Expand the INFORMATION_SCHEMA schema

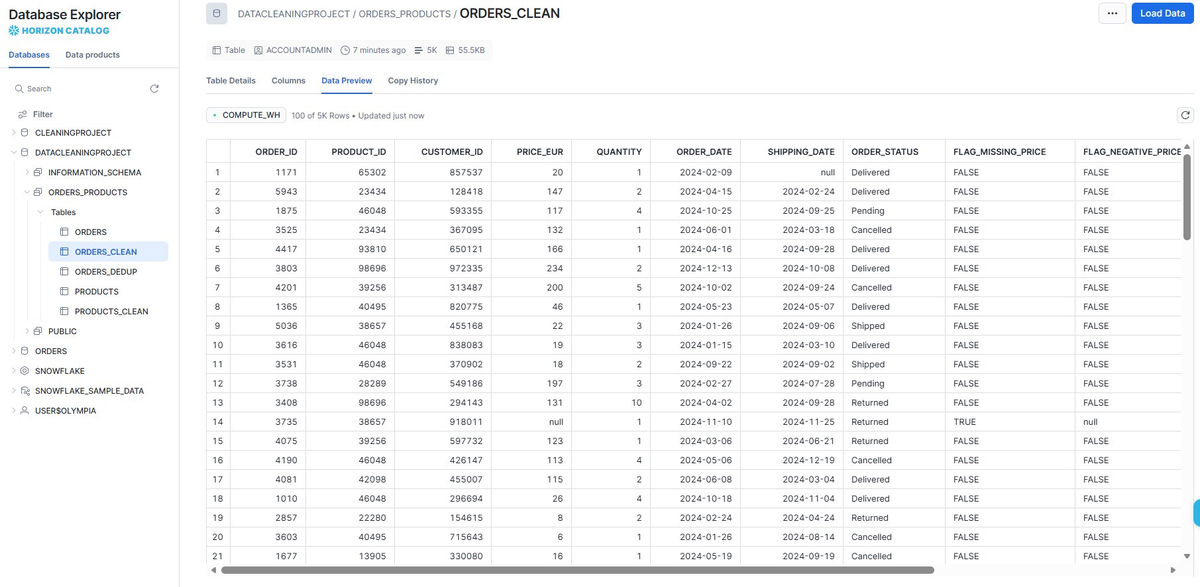(x=27, y=173)
